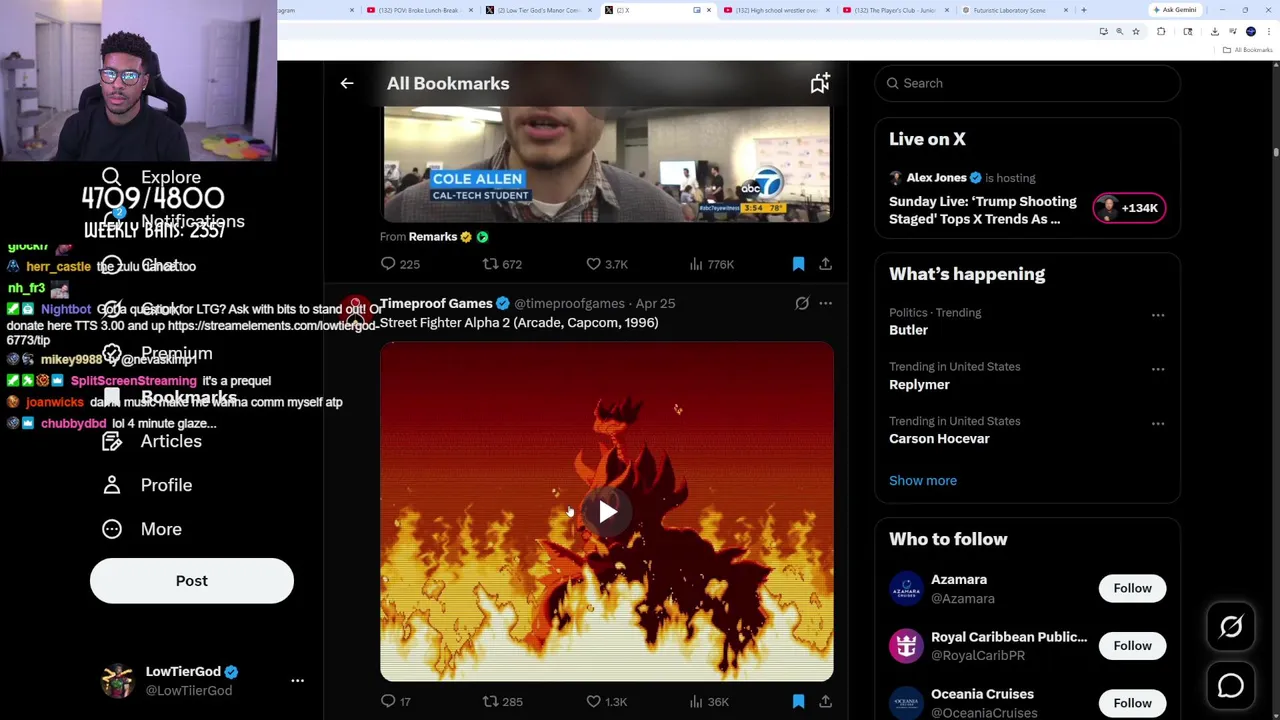
Task: Click the Post button
Action: (192, 581)
